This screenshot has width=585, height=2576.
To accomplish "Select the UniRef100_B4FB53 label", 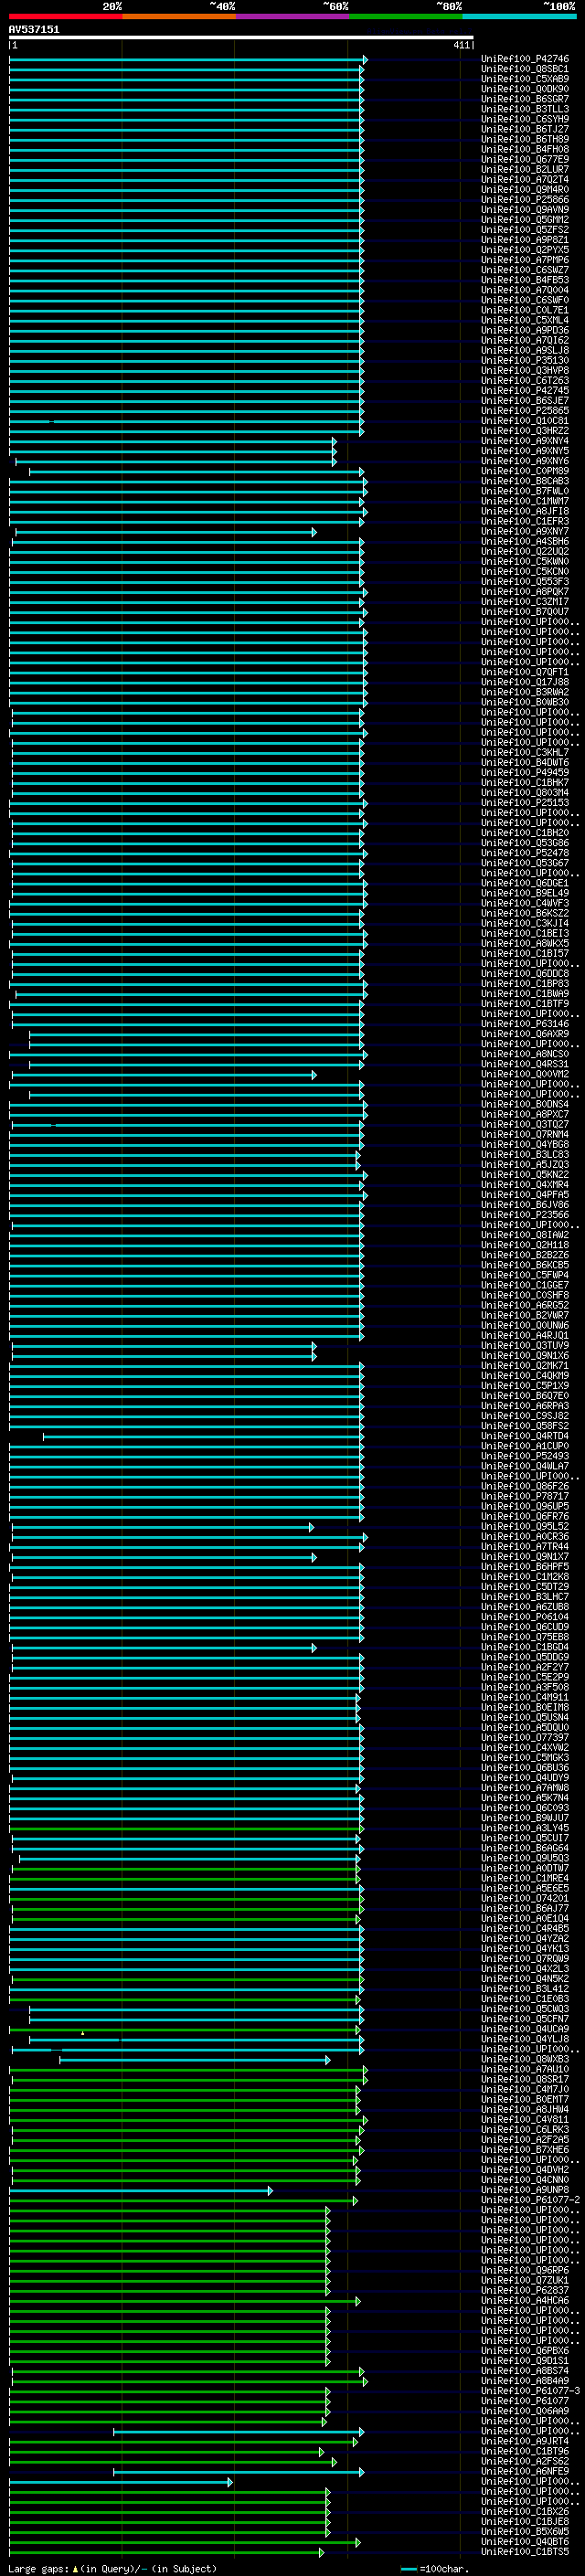I will (525, 280).
